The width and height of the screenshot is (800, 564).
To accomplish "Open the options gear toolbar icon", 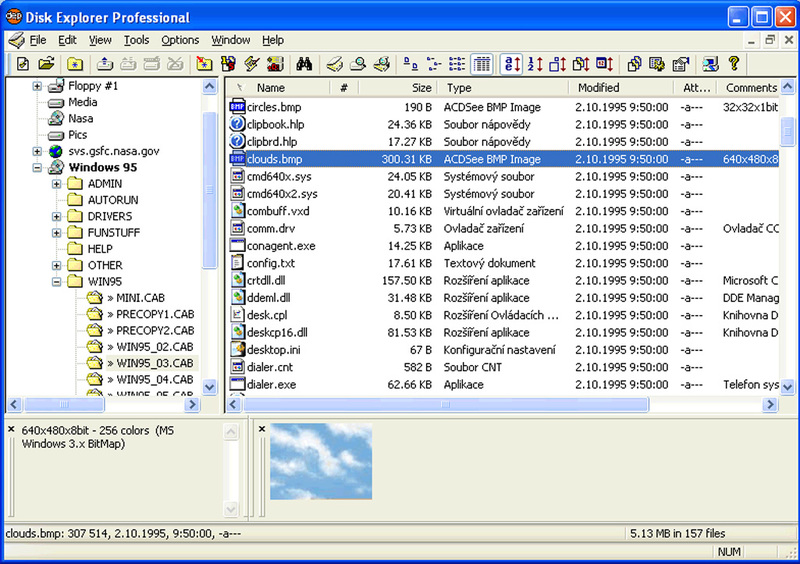I will (657, 64).
